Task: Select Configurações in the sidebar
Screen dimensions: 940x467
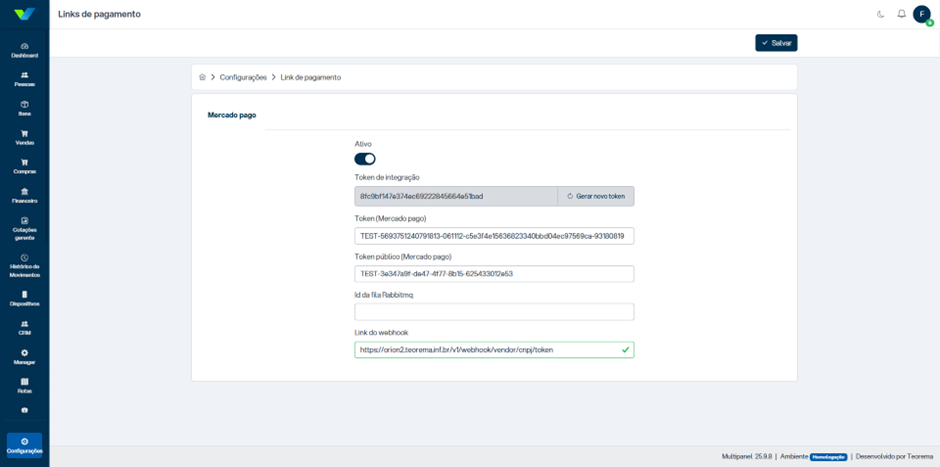Action: [25, 445]
